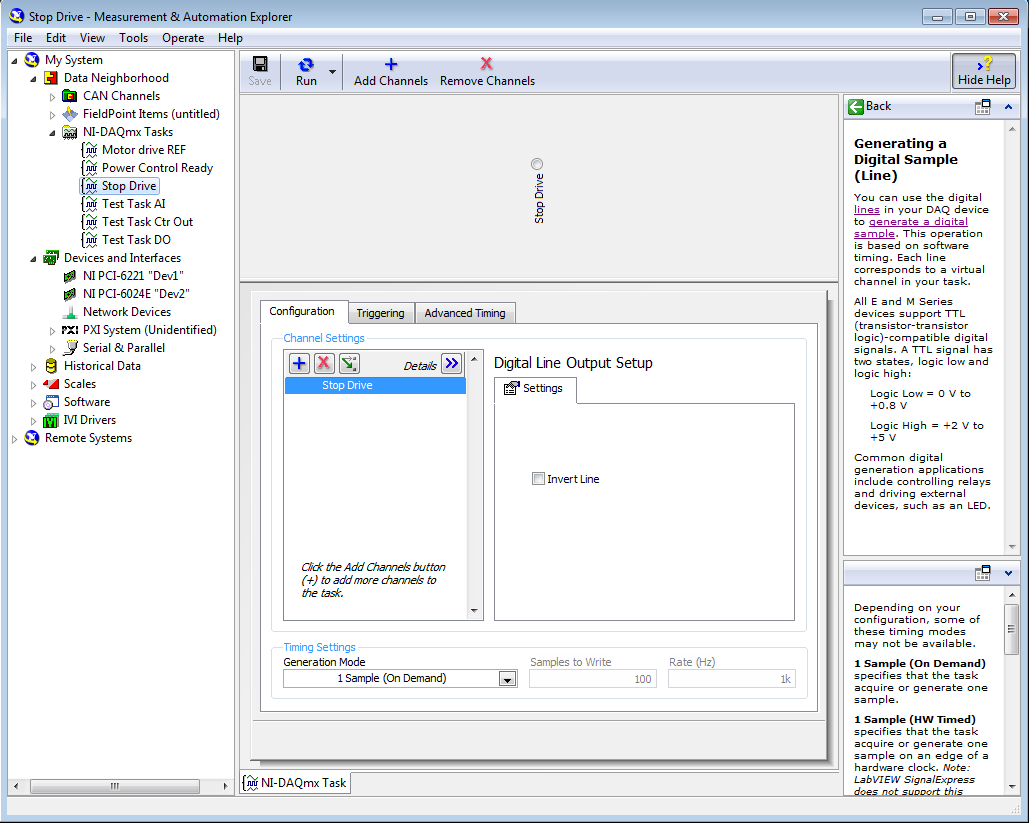Click the lower help pane layout icon
This screenshot has width=1029, height=823.
[x=982, y=573]
